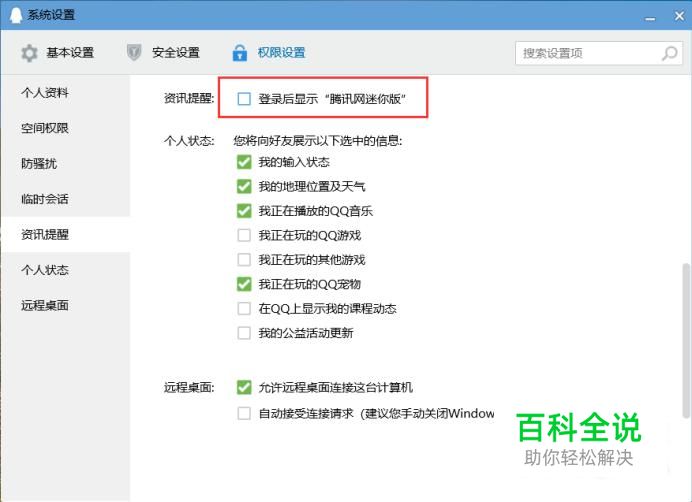This screenshot has width=692, height=502.
Task: Check 我的公益活动更新
Action: click(244, 332)
